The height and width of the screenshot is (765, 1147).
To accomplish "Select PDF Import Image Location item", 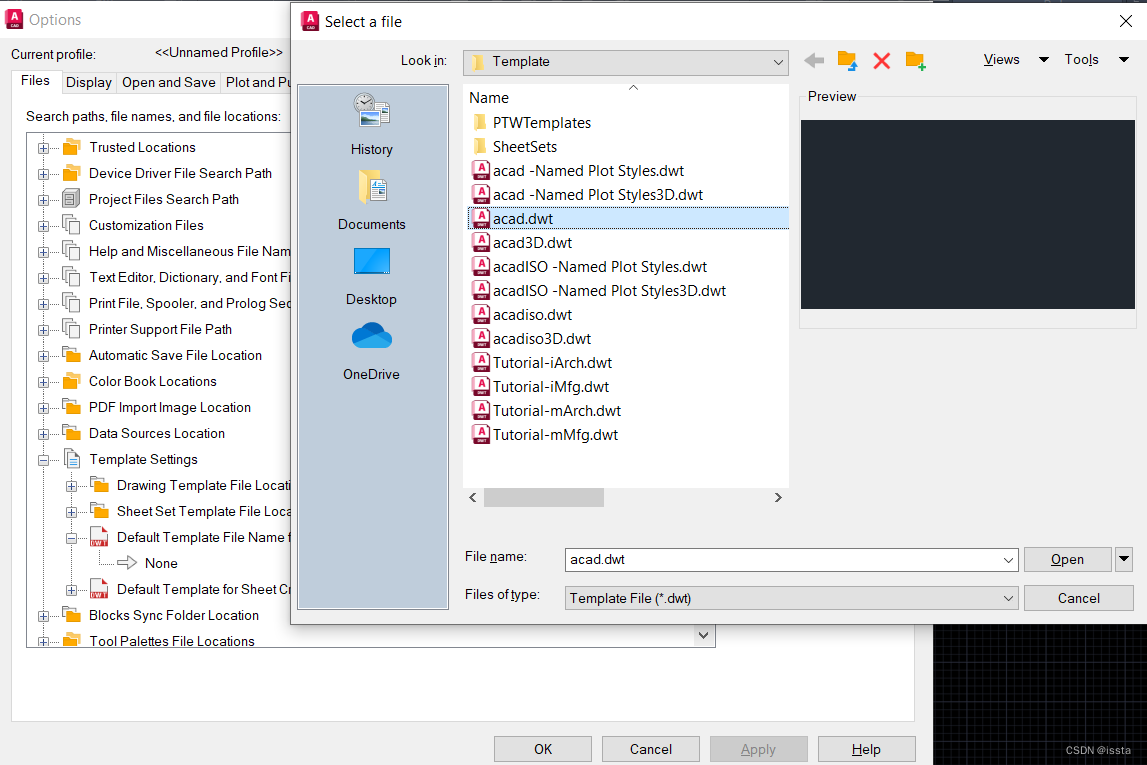I will [170, 408].
